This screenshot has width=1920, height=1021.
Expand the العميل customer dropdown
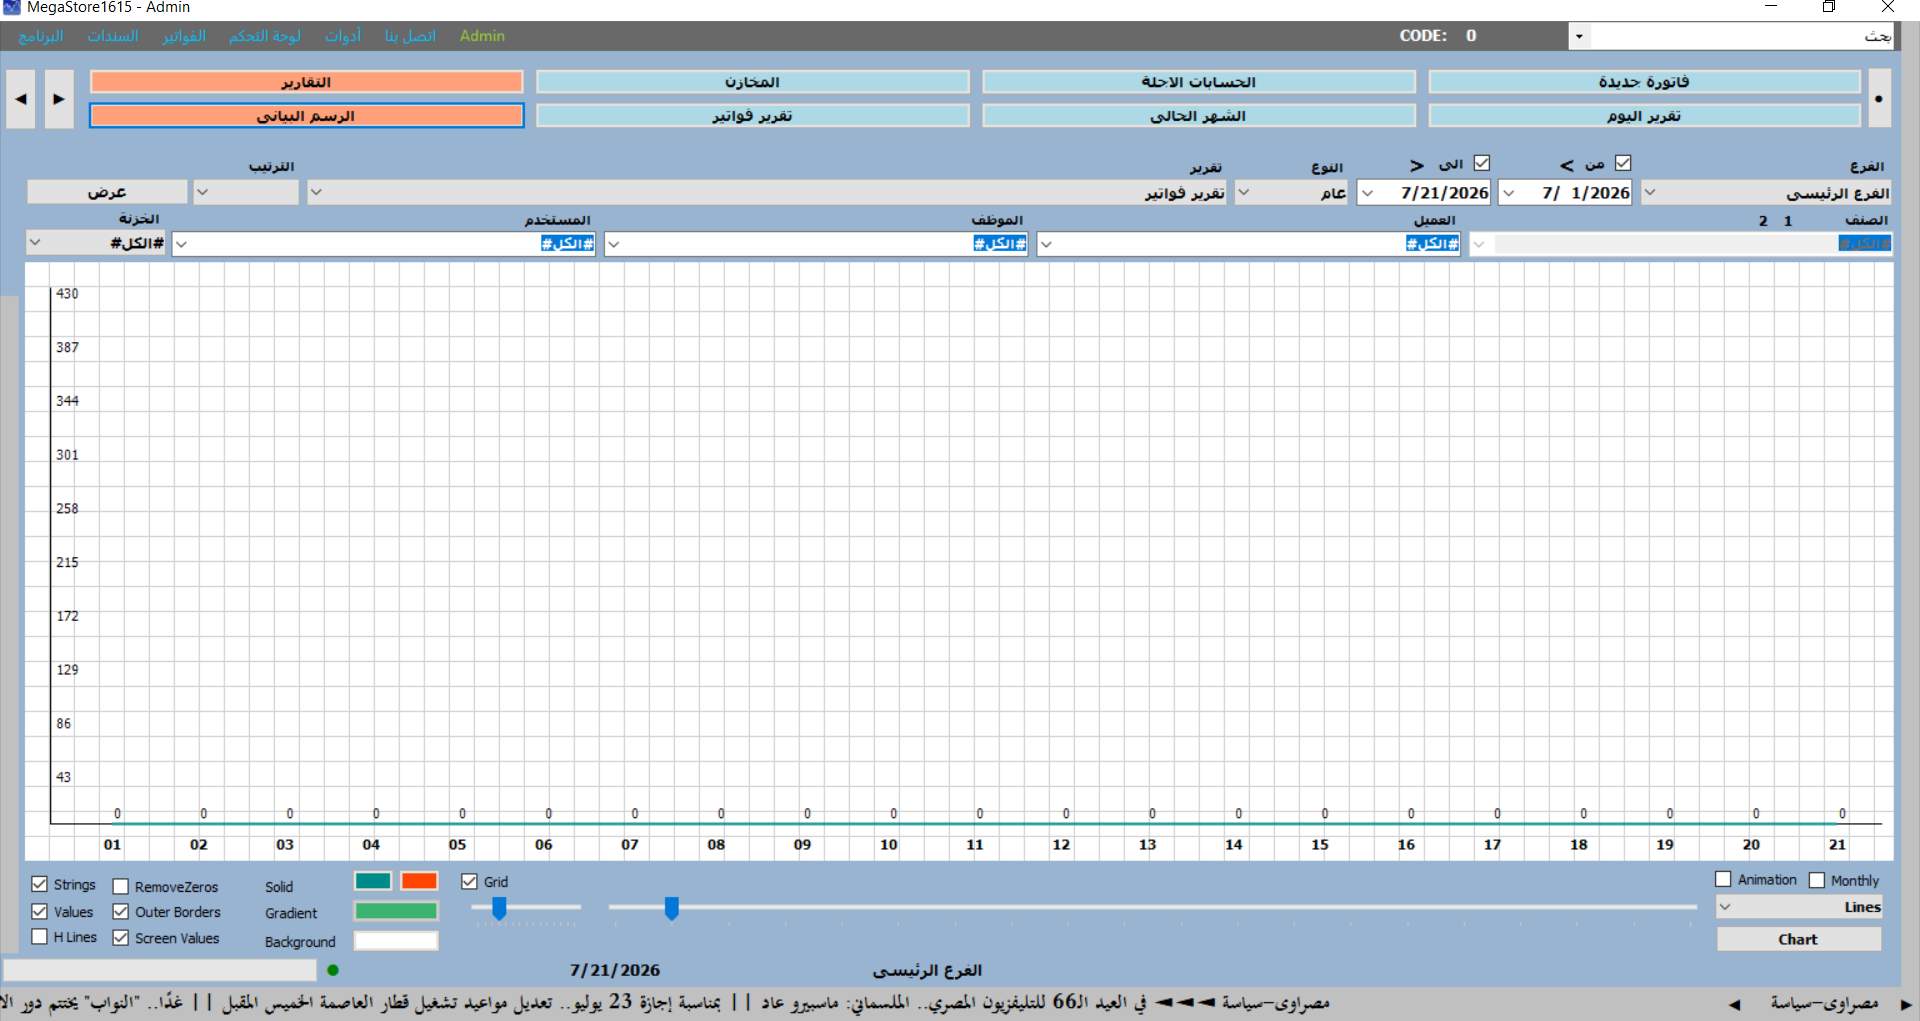(1046, 243)
